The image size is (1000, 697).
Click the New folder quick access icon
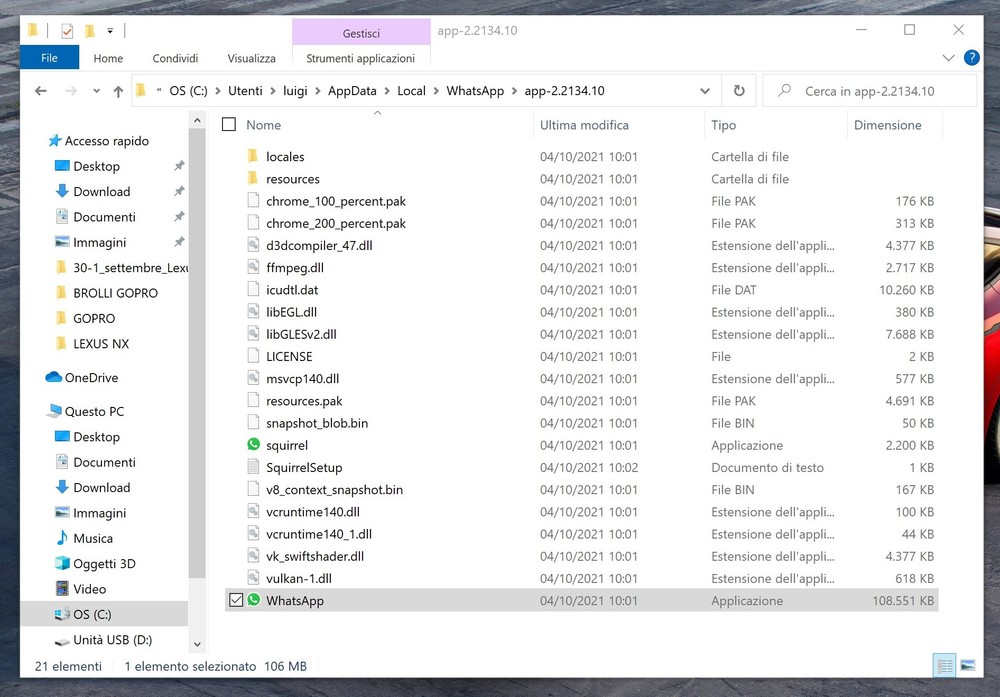(x=89, y=30)
